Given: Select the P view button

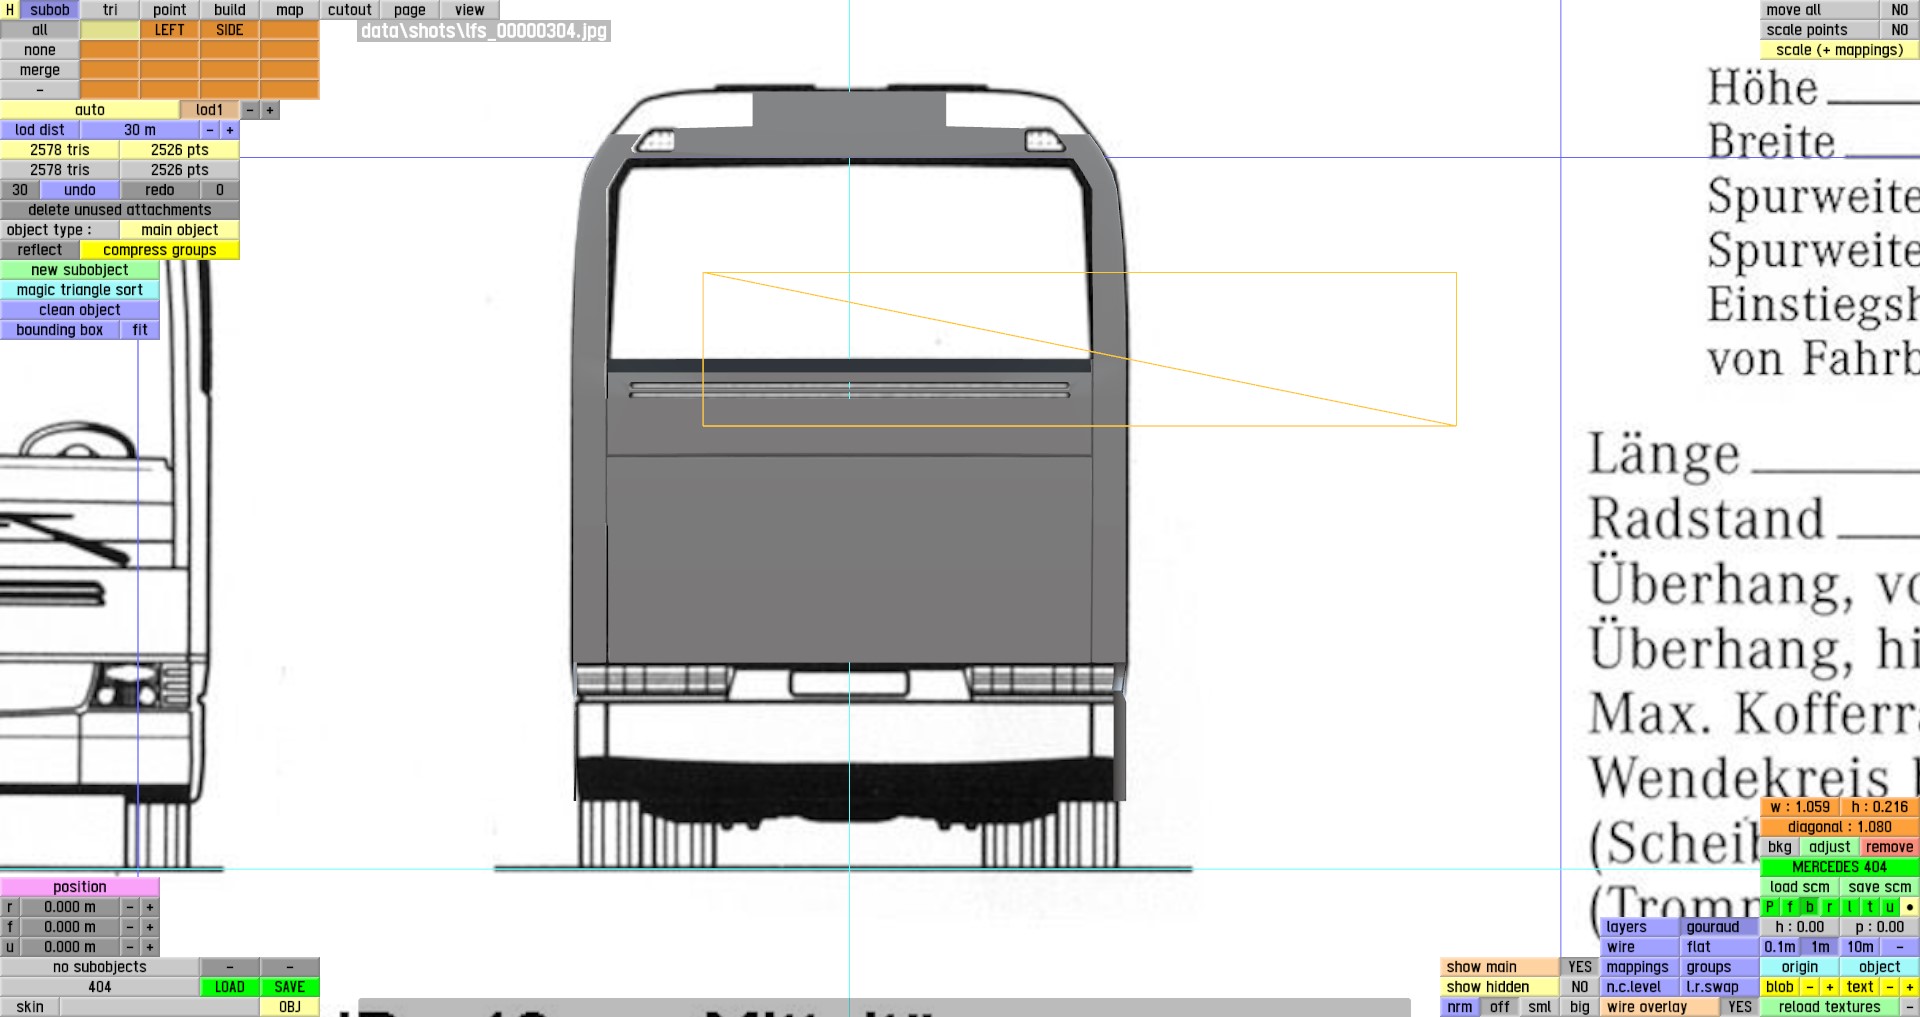Looking at the screenshot, I should [x=1770, y=907].
